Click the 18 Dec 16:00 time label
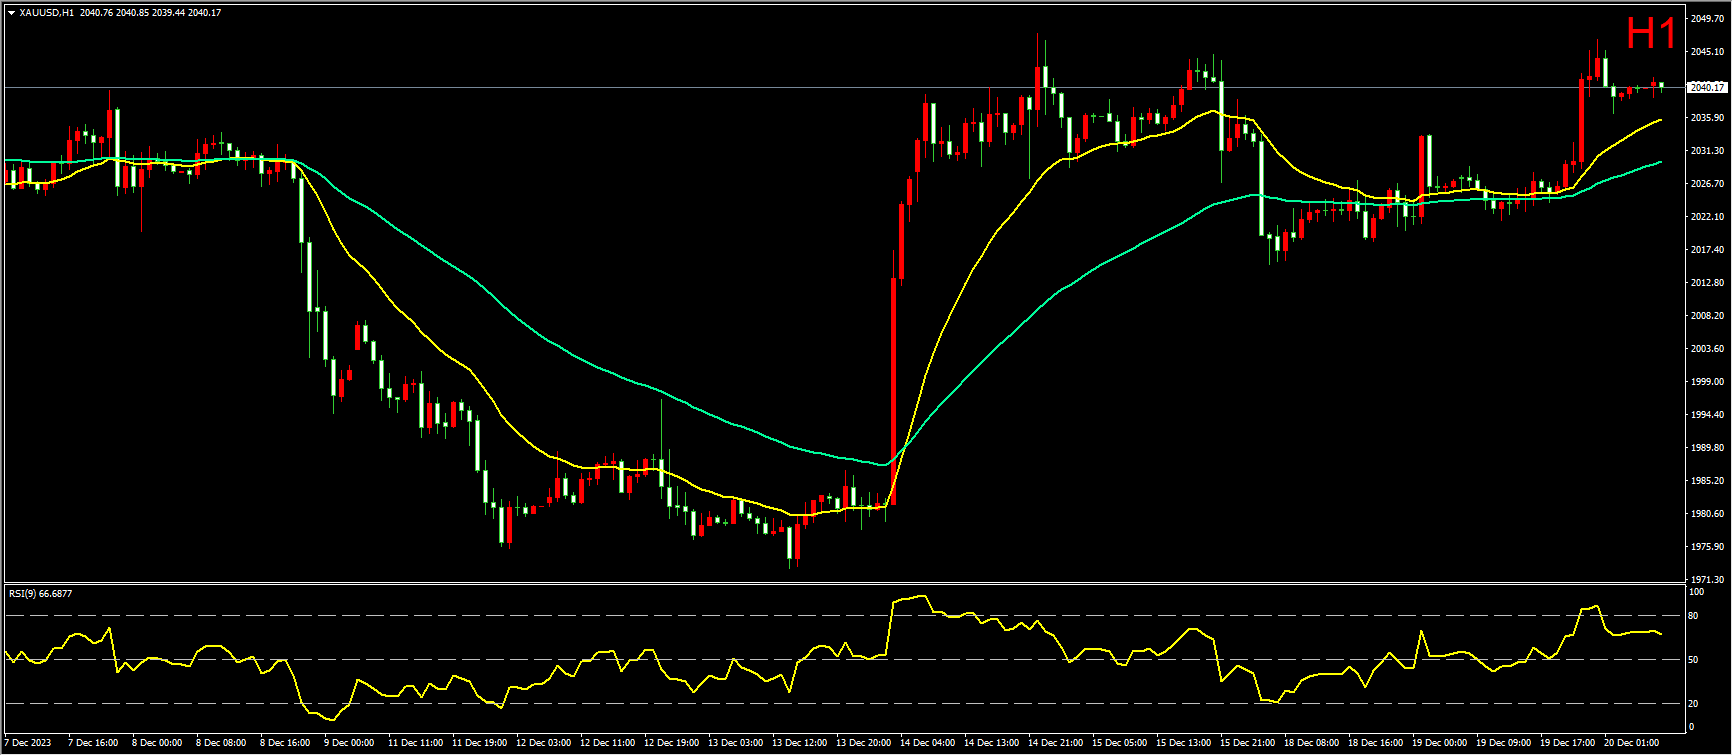Screen dimensions: 1733x756 tap(1375, 743)
